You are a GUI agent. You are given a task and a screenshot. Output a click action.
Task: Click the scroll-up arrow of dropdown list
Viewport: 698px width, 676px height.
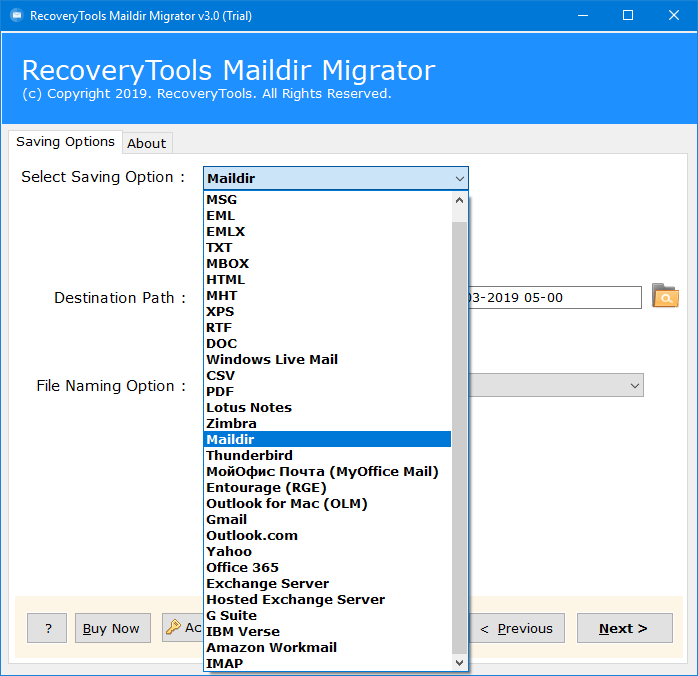(459, 201)
